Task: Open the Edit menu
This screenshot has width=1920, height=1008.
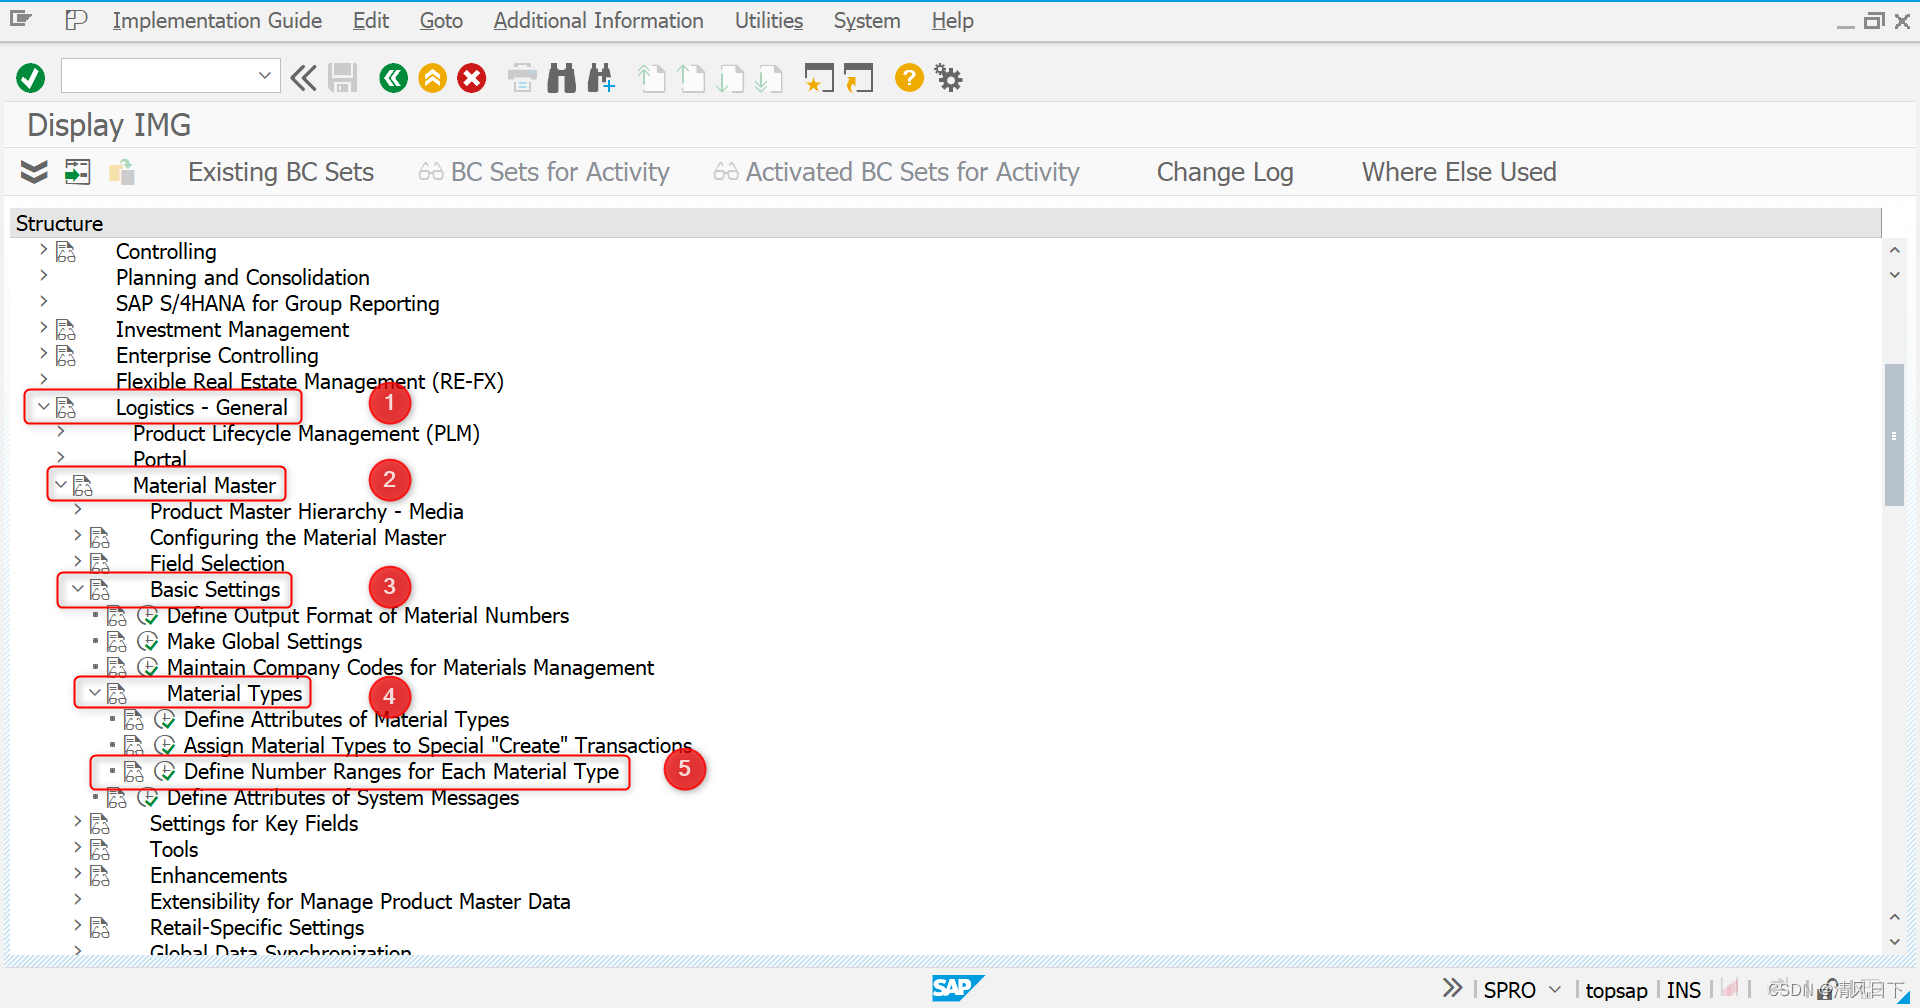Action: pos(371,20)
